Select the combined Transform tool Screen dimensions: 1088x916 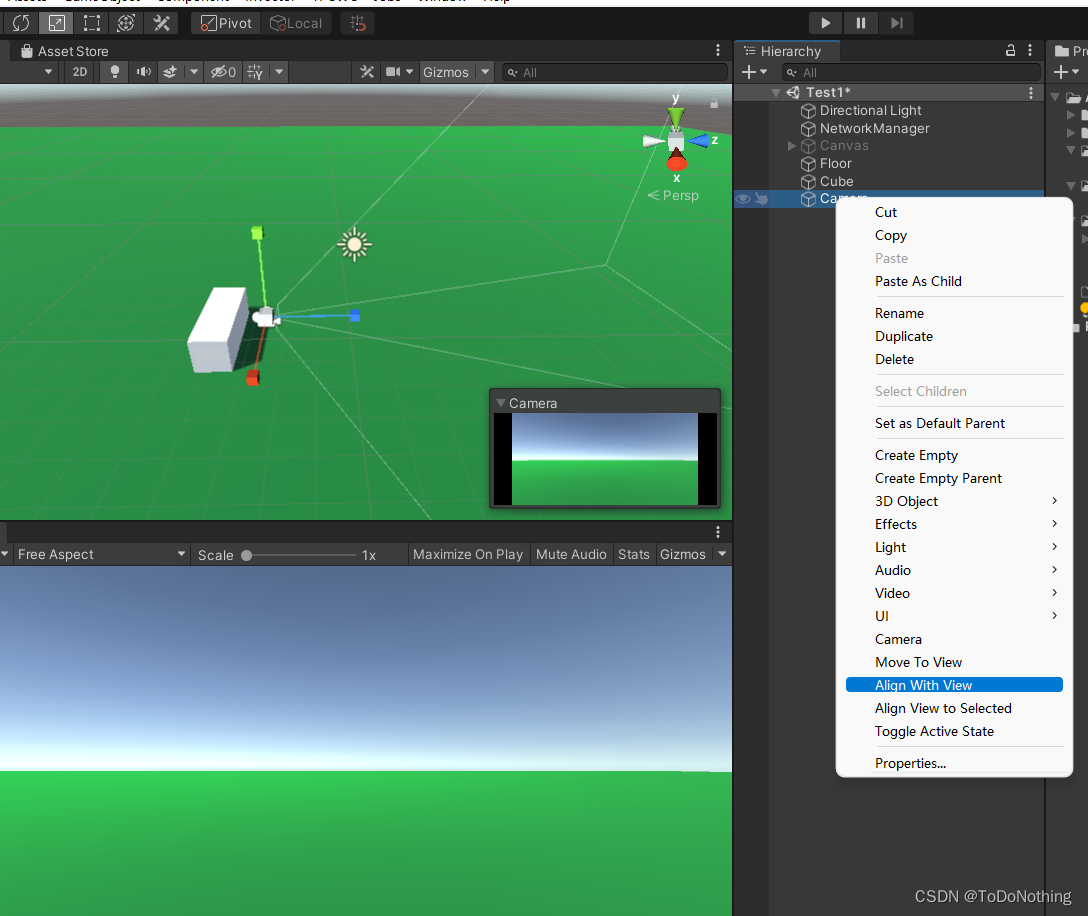pyautogui.click(x=126, y=23)
